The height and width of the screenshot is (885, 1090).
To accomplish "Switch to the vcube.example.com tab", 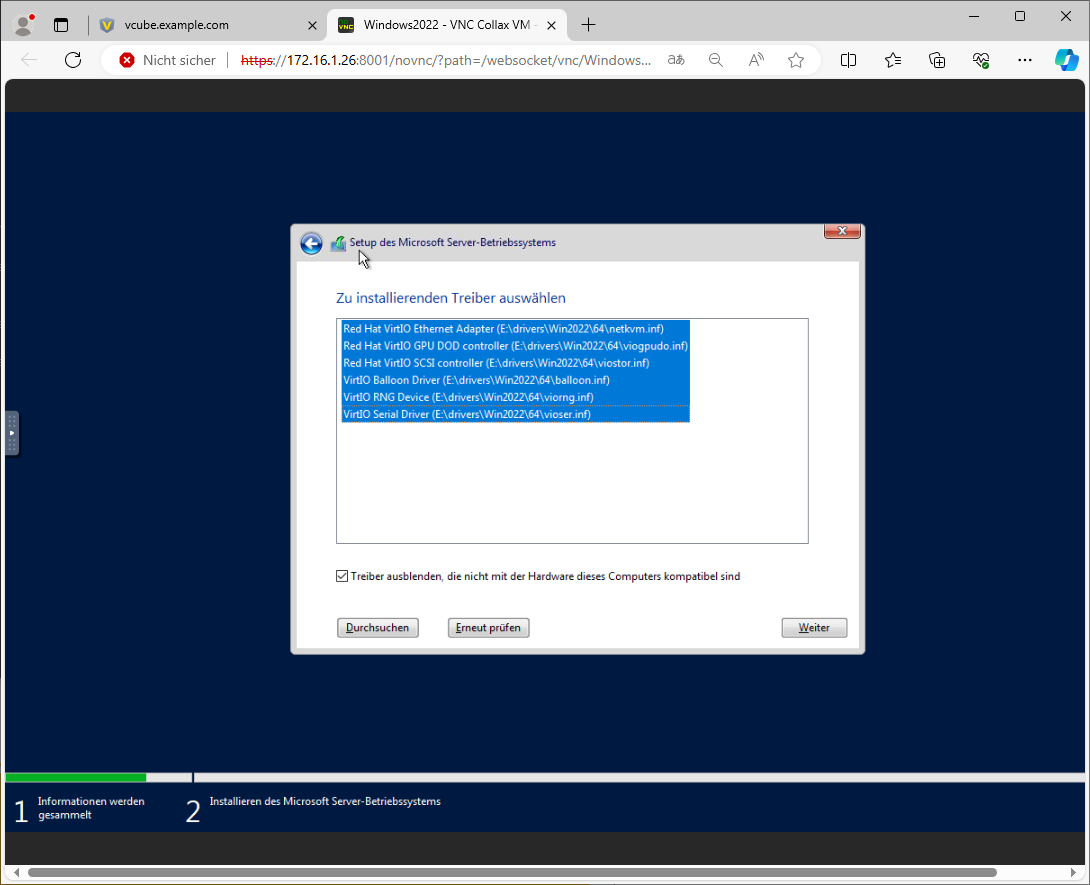I will pyautogui.click(x=209, y=25).
